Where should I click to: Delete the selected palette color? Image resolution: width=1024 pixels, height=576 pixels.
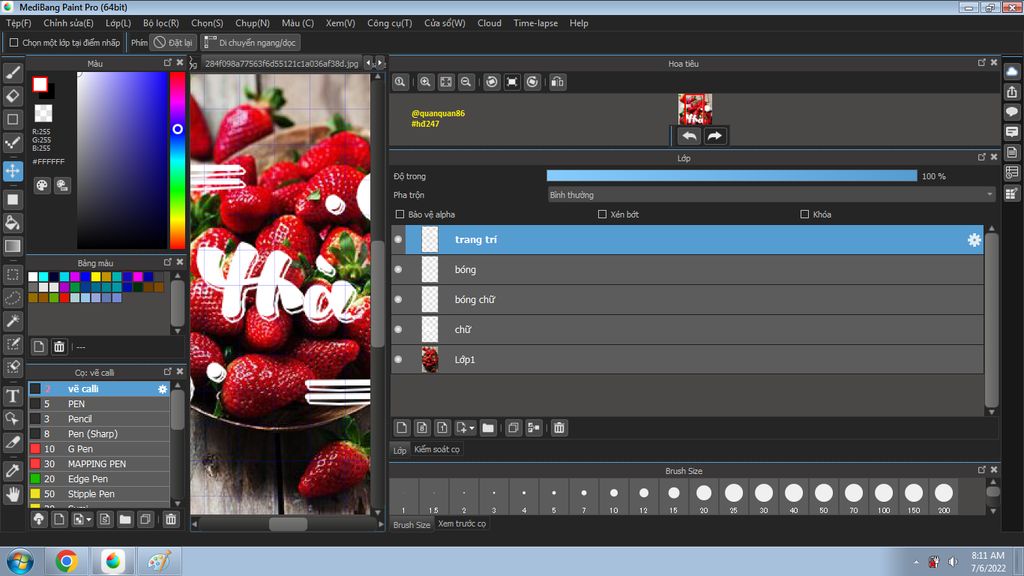point(59,347)
